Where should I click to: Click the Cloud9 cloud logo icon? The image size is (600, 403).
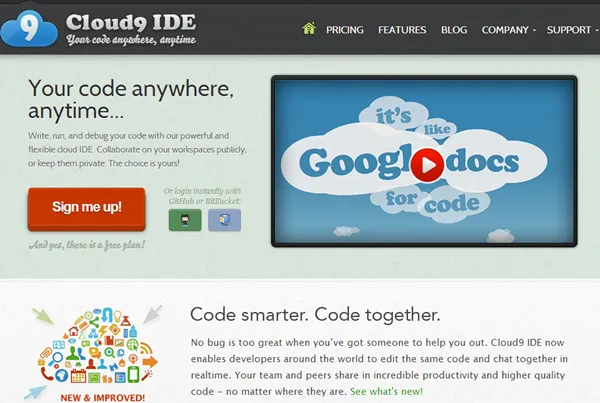click(x=29, y=29)
